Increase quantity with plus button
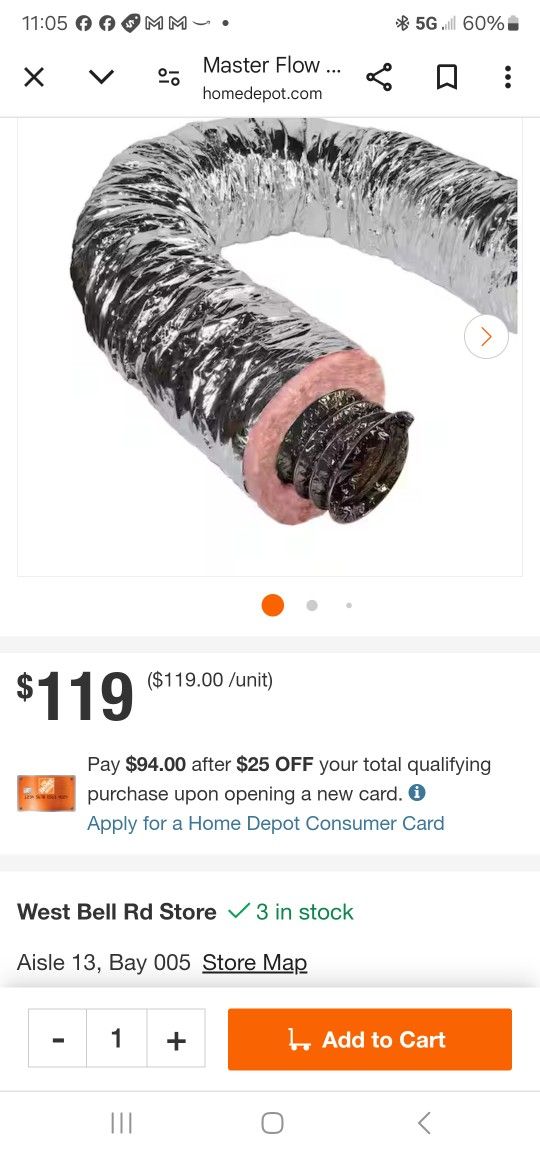Screen dimensions: 540x1158 point(176,1038)
